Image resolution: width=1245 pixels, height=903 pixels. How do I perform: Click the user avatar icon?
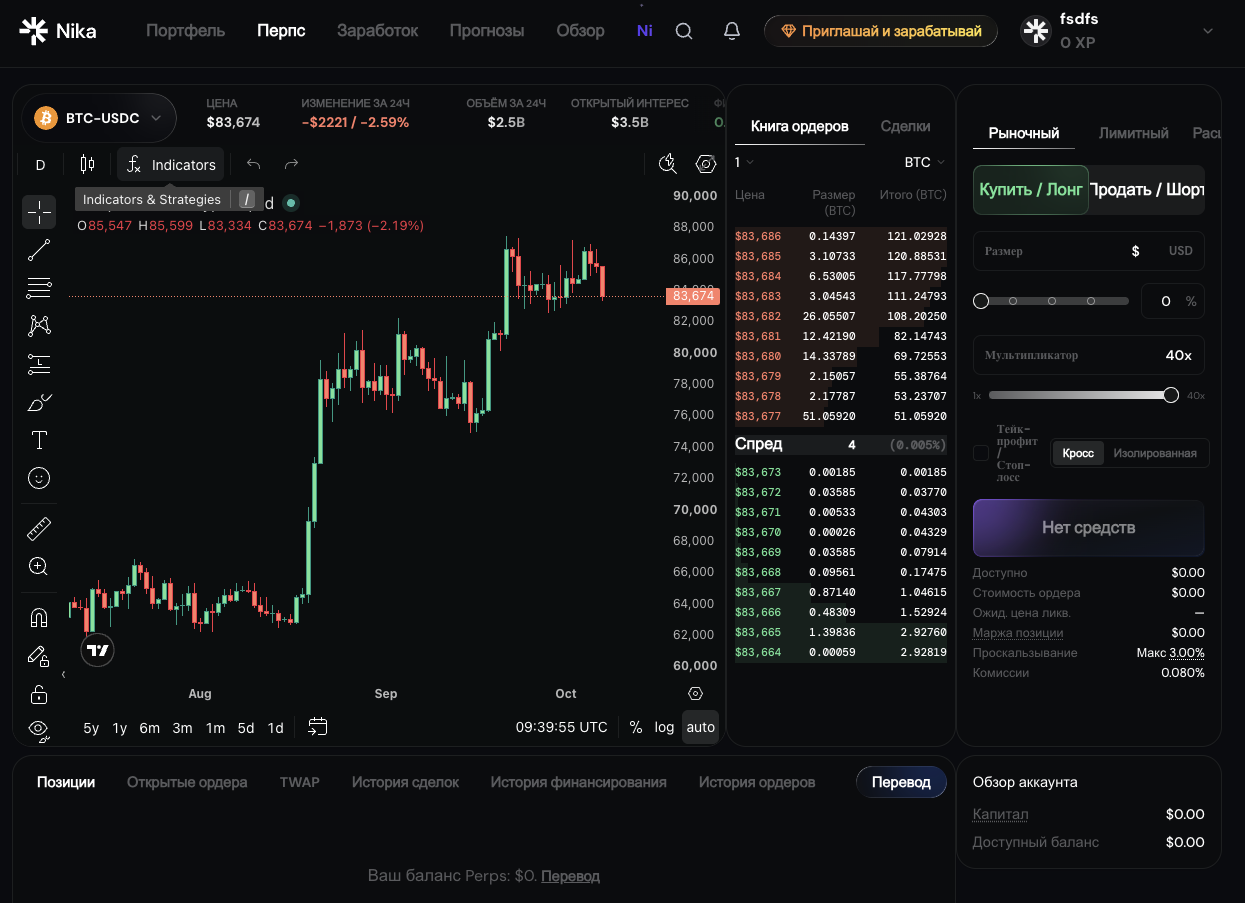(1035, 31)
